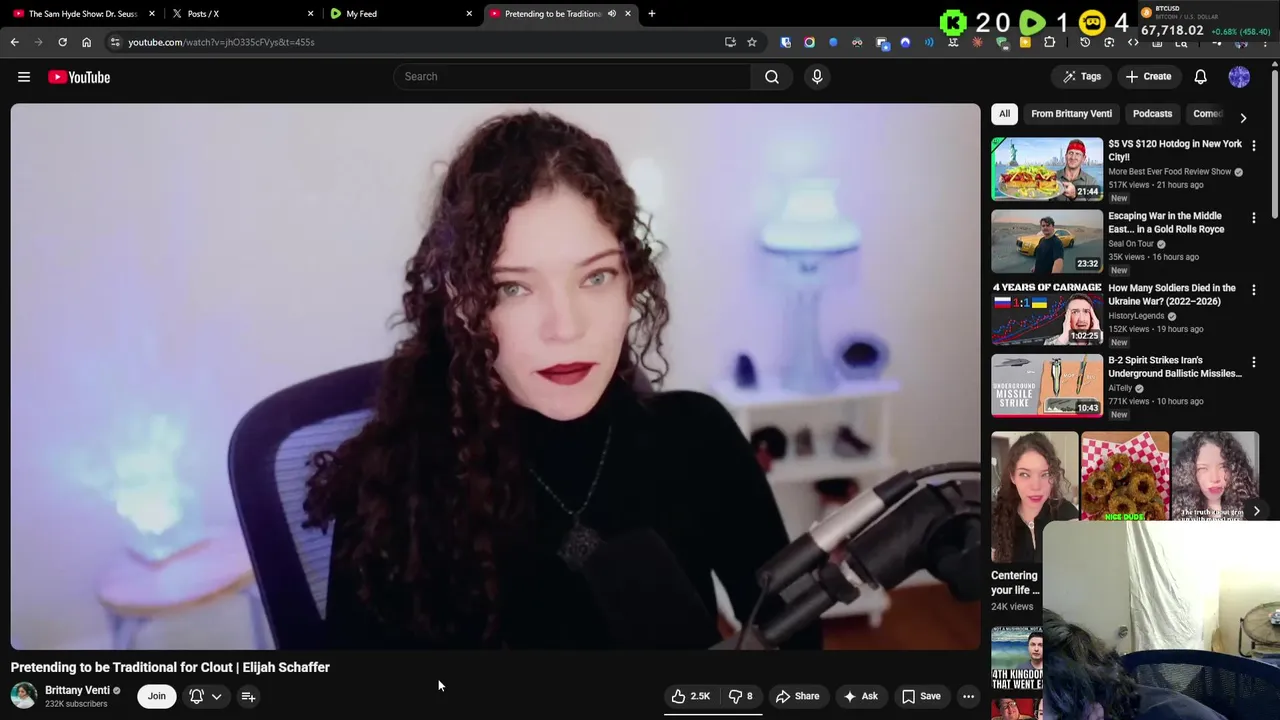Close the Pretending to be Traditional tab
Viewport: 1280px width, 720px height.
pos(628,14)
